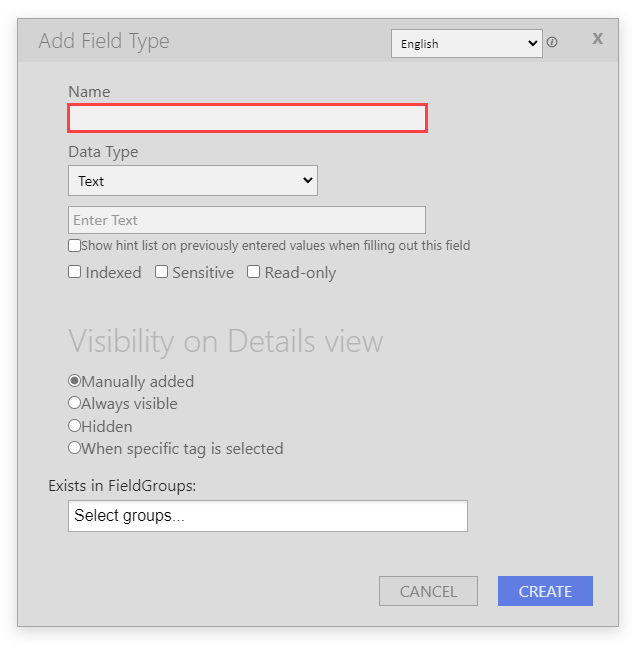Click the blue CREATE button
The width and height of the screenshot is (636, 645).
pyautogui.click(x=545, y=591)
